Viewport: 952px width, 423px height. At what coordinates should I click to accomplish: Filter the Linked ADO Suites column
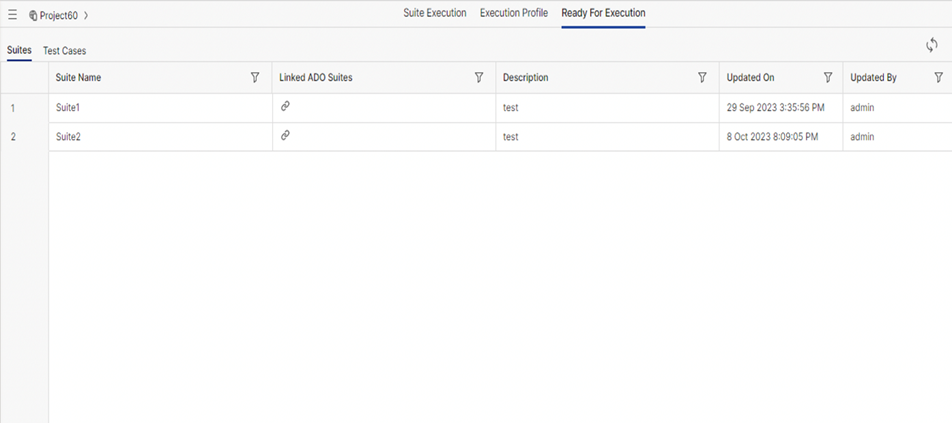pyautogui.click(x=479, y=78)
